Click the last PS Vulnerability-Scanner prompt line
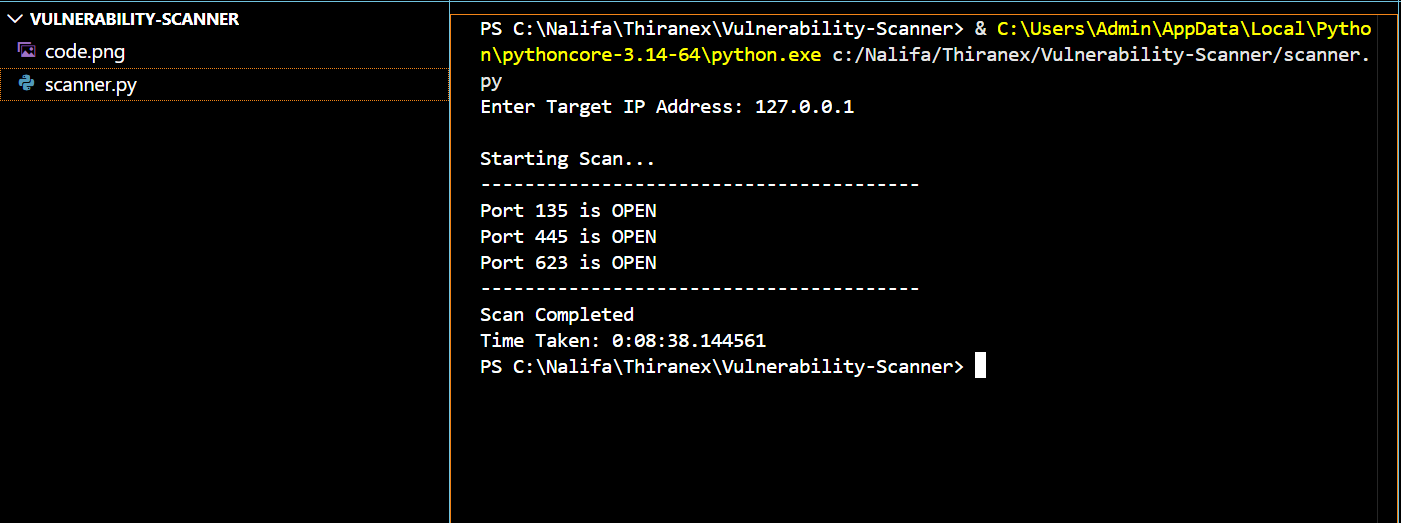This screenshot has width=1401, height=523. coord(722,367)
